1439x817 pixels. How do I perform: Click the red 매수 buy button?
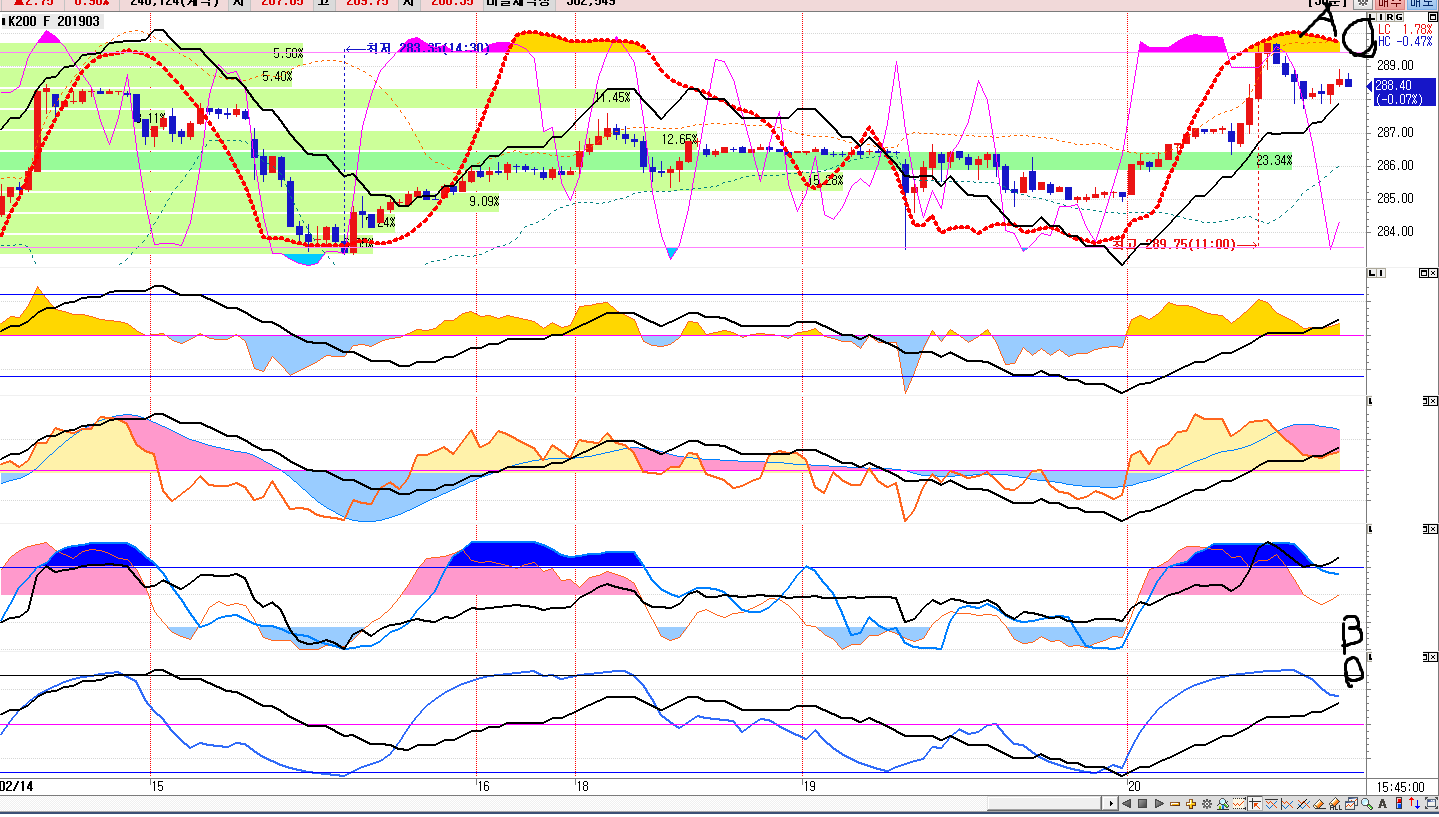point(1390,4)
